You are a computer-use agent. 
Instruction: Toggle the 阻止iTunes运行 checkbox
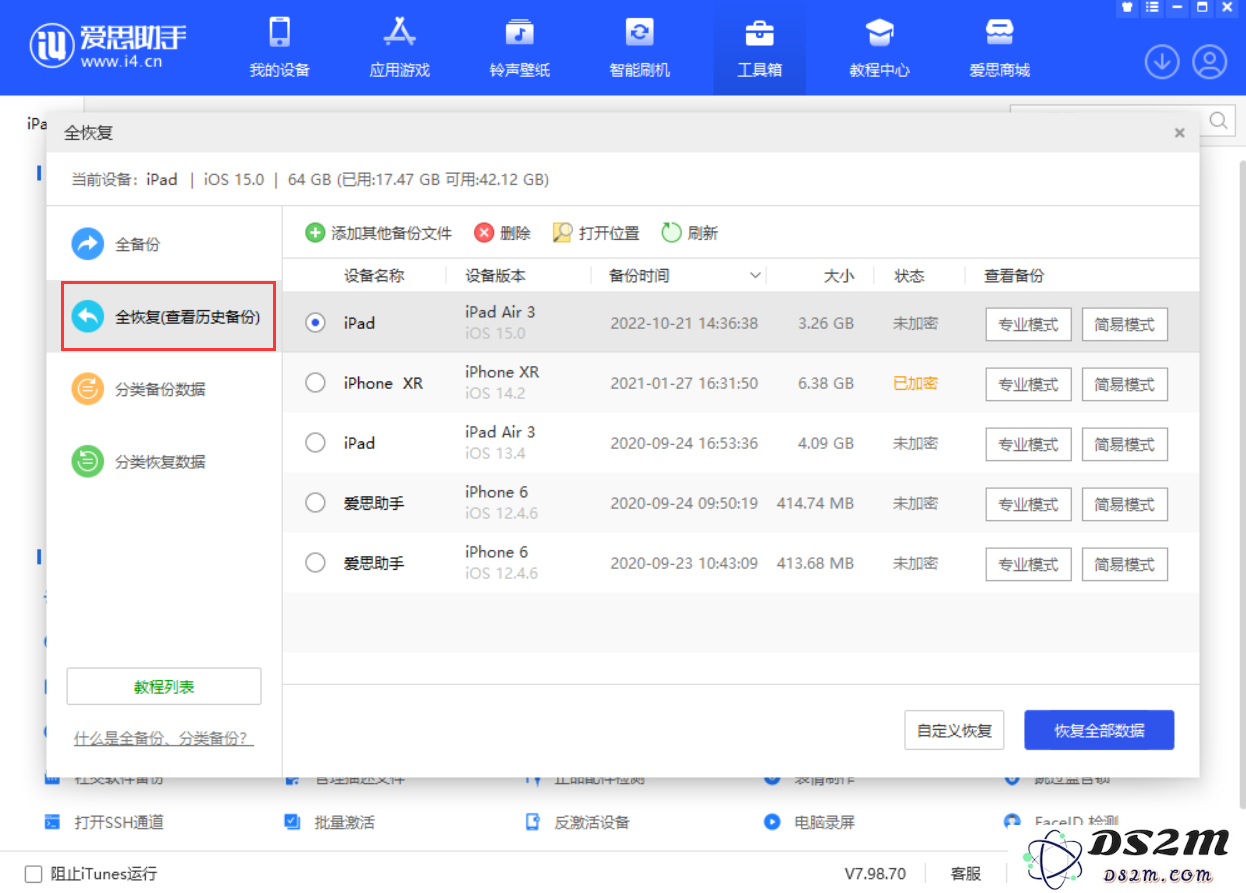coord(33,874)
